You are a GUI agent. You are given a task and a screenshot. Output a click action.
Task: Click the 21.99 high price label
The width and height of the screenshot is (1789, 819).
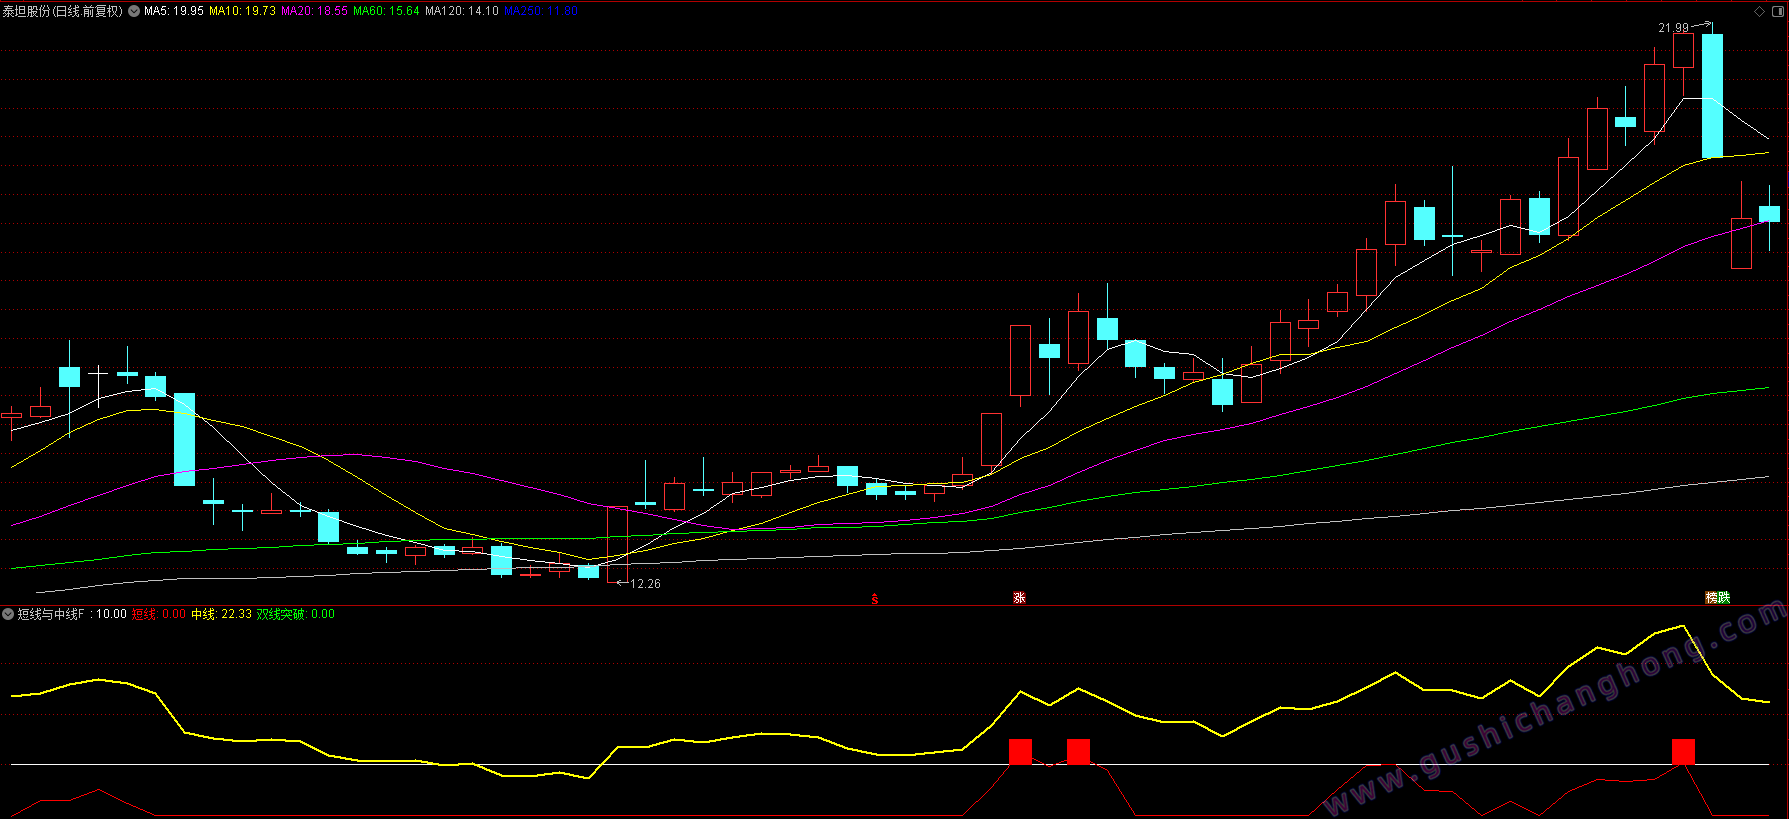point(1673,28)
